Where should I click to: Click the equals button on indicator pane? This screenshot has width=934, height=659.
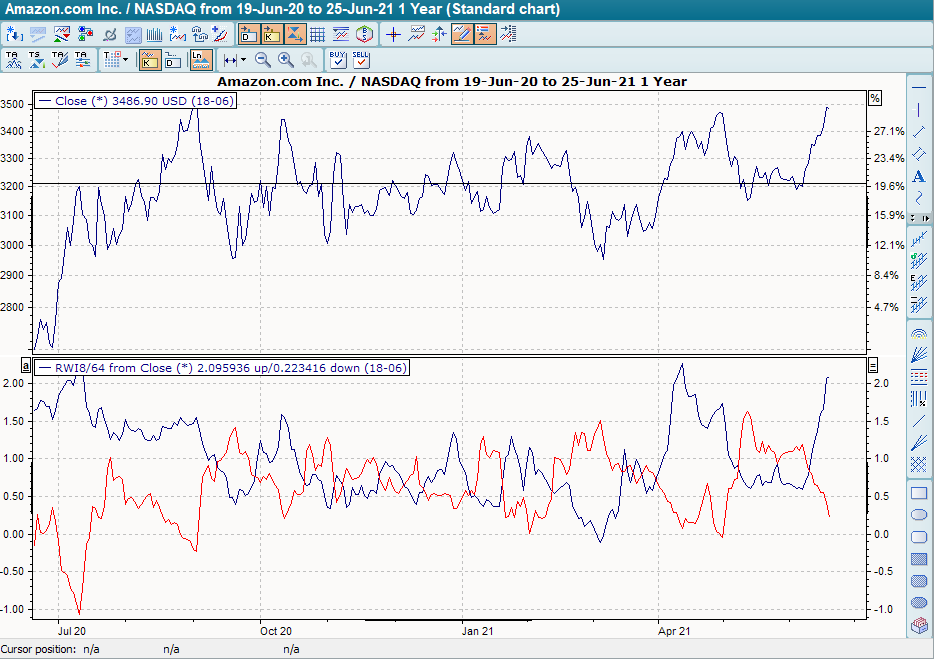pyautogui.click(x=873, y=365)
